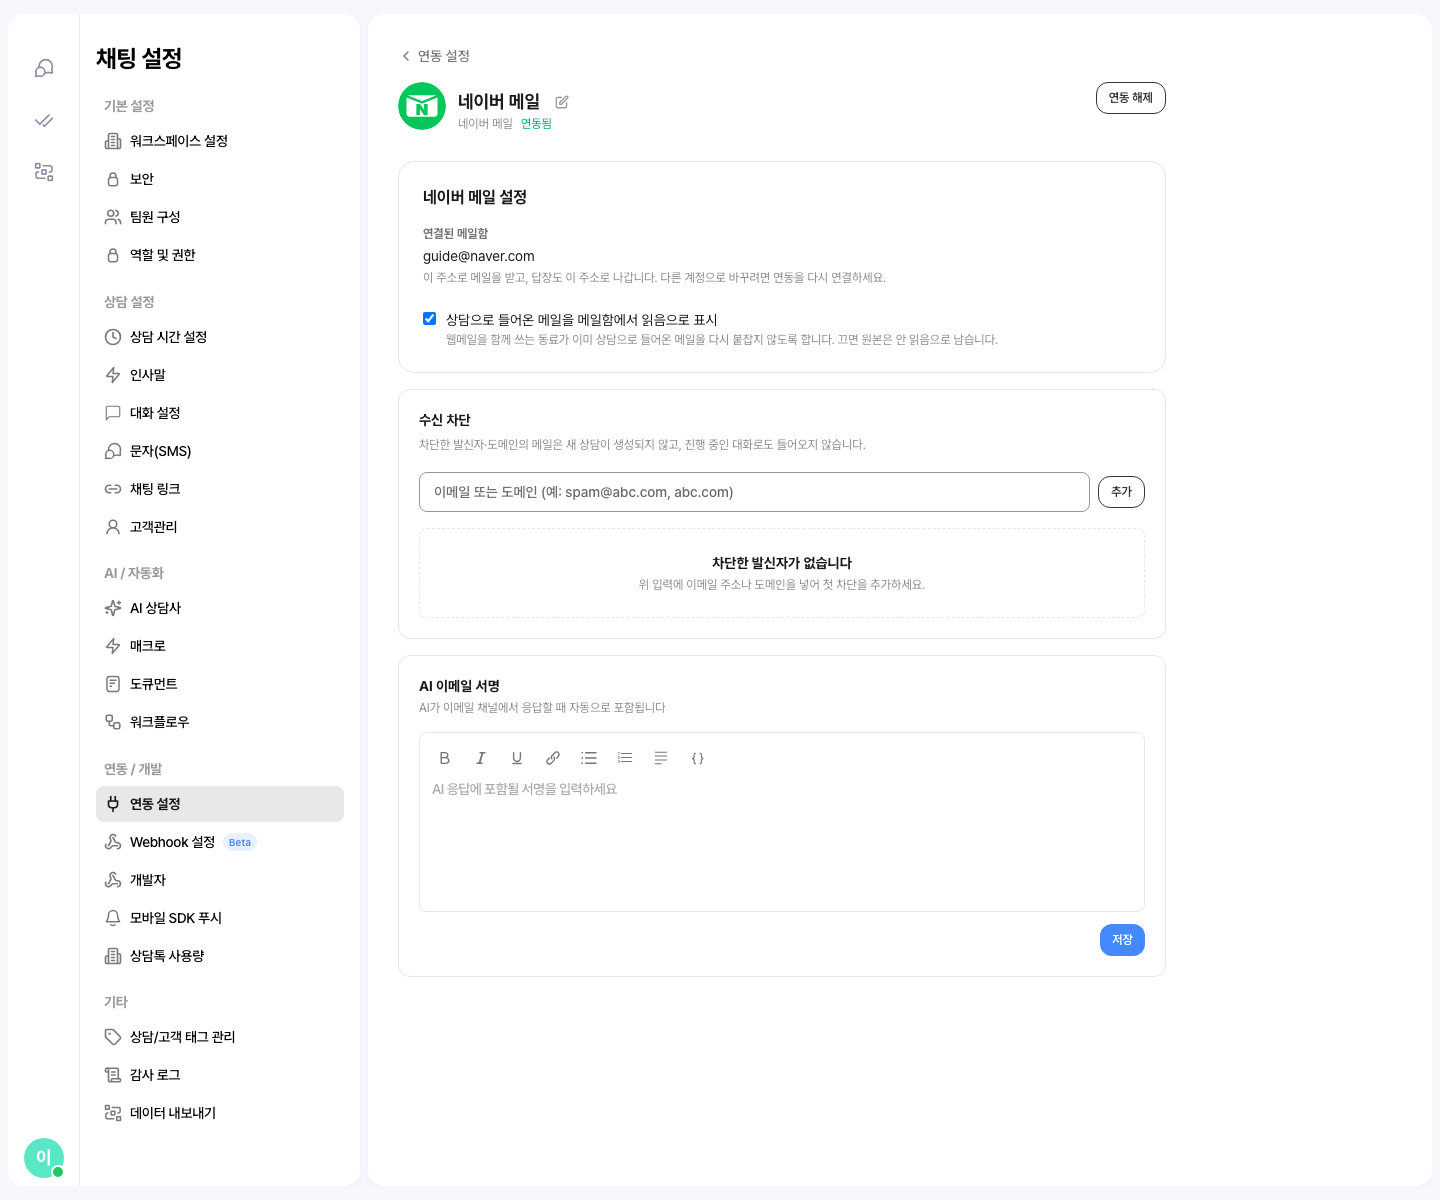Viewport: 1440px width, 1200px height.
Task: Click inside the AI signature text area
Action: pos(782,840)
